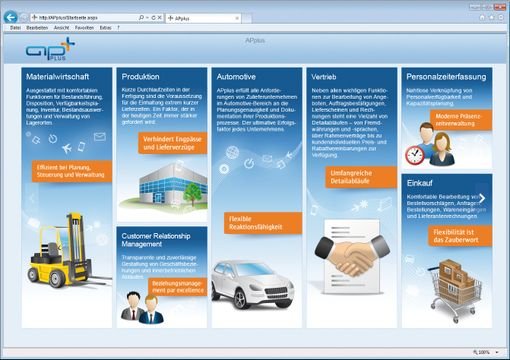This screenshot has height=360, width=510.
Task: Click the Vertrieb description paragraph
Action: click(350, 123)
